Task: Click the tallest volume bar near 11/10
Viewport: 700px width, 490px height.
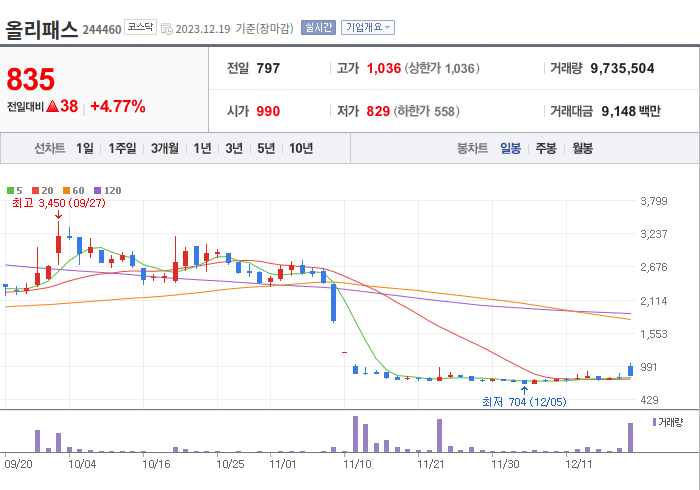Action: pyautogui.click(x=355, y=434)
